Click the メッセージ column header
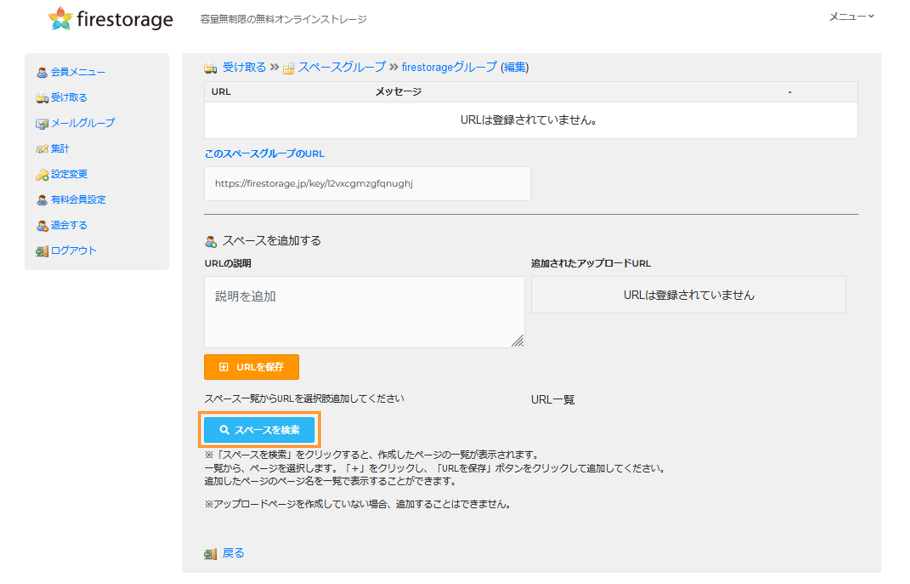Viewport: 910px width, 584px height. (398, 92)
